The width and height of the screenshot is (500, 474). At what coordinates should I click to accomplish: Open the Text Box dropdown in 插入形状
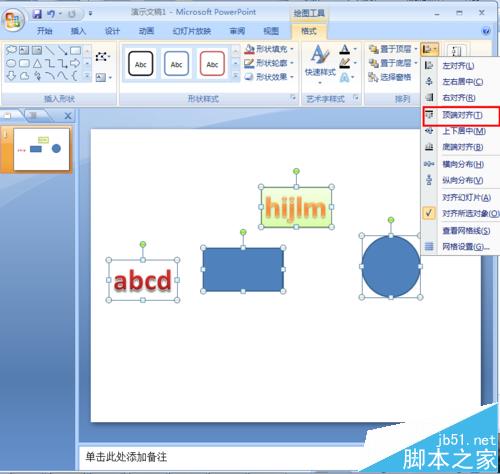coord(103,78)
